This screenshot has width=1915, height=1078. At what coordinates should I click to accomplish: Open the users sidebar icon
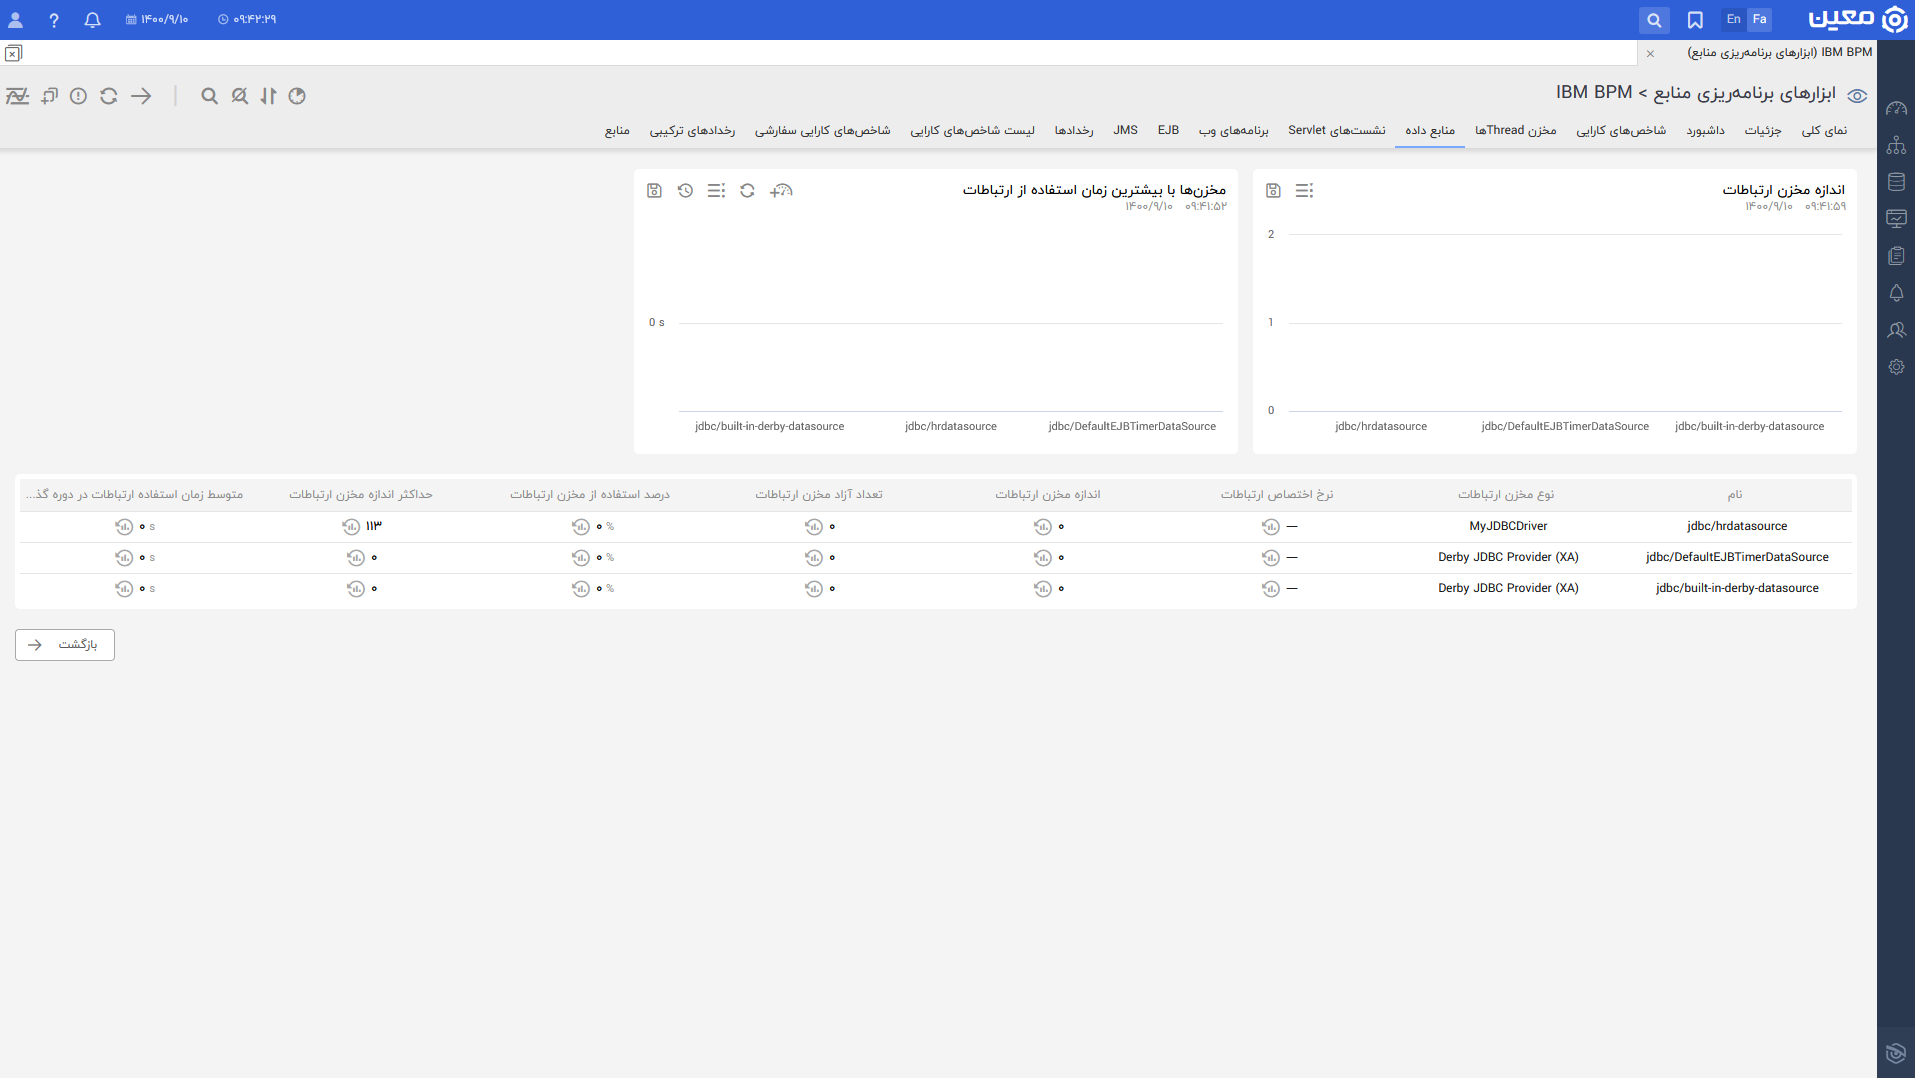[x=1896, y=330]
